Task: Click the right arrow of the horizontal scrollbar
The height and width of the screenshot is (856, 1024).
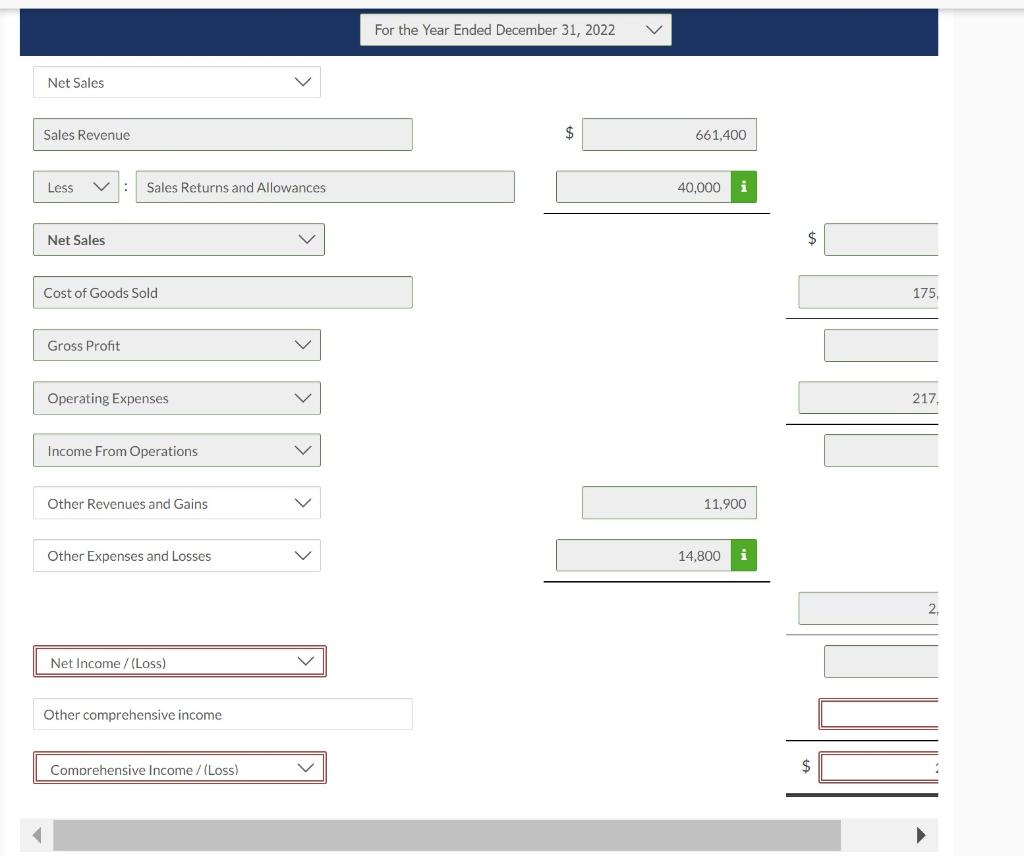Action: point(921,835)
